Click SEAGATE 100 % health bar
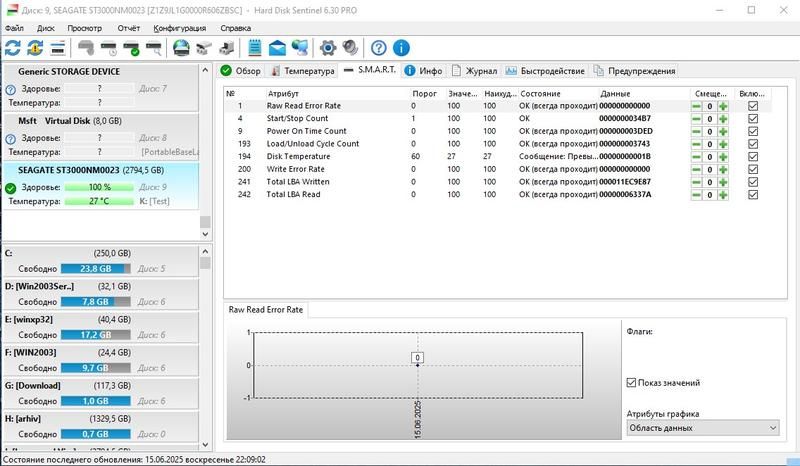This screenshot has height=466, width=800. tap(99, 187)
